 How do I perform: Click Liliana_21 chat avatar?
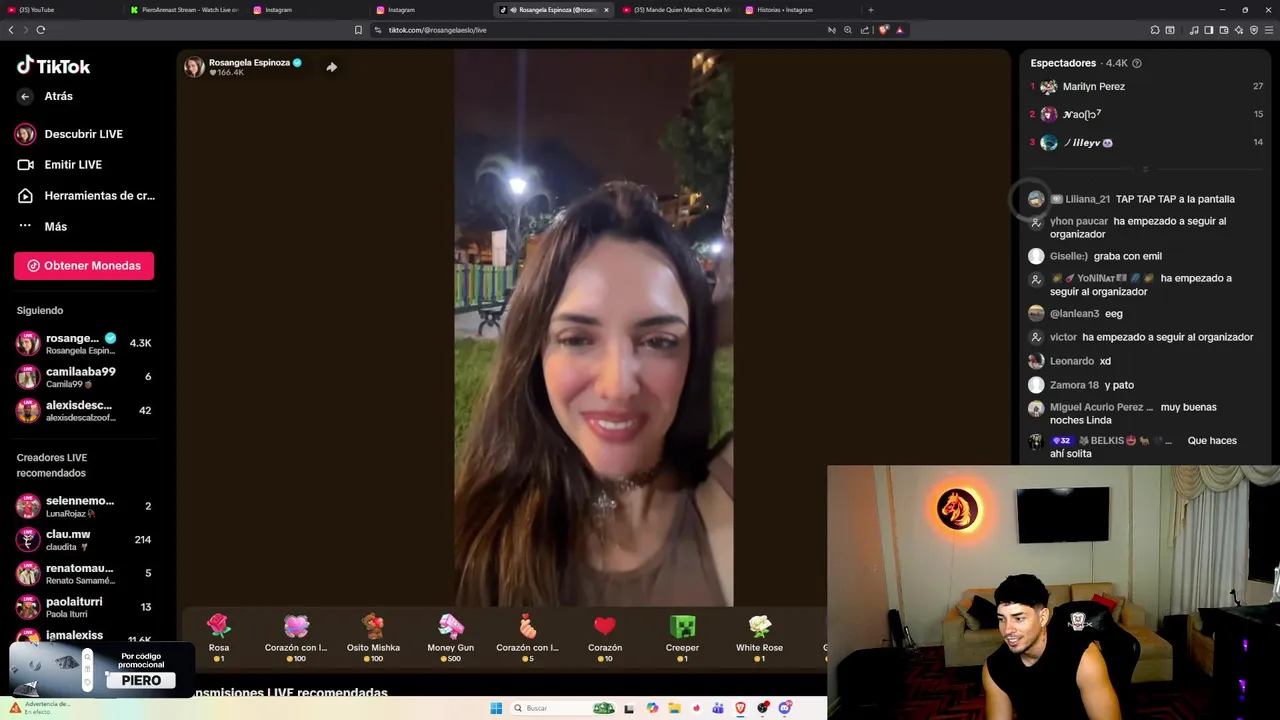[1036, 199]
